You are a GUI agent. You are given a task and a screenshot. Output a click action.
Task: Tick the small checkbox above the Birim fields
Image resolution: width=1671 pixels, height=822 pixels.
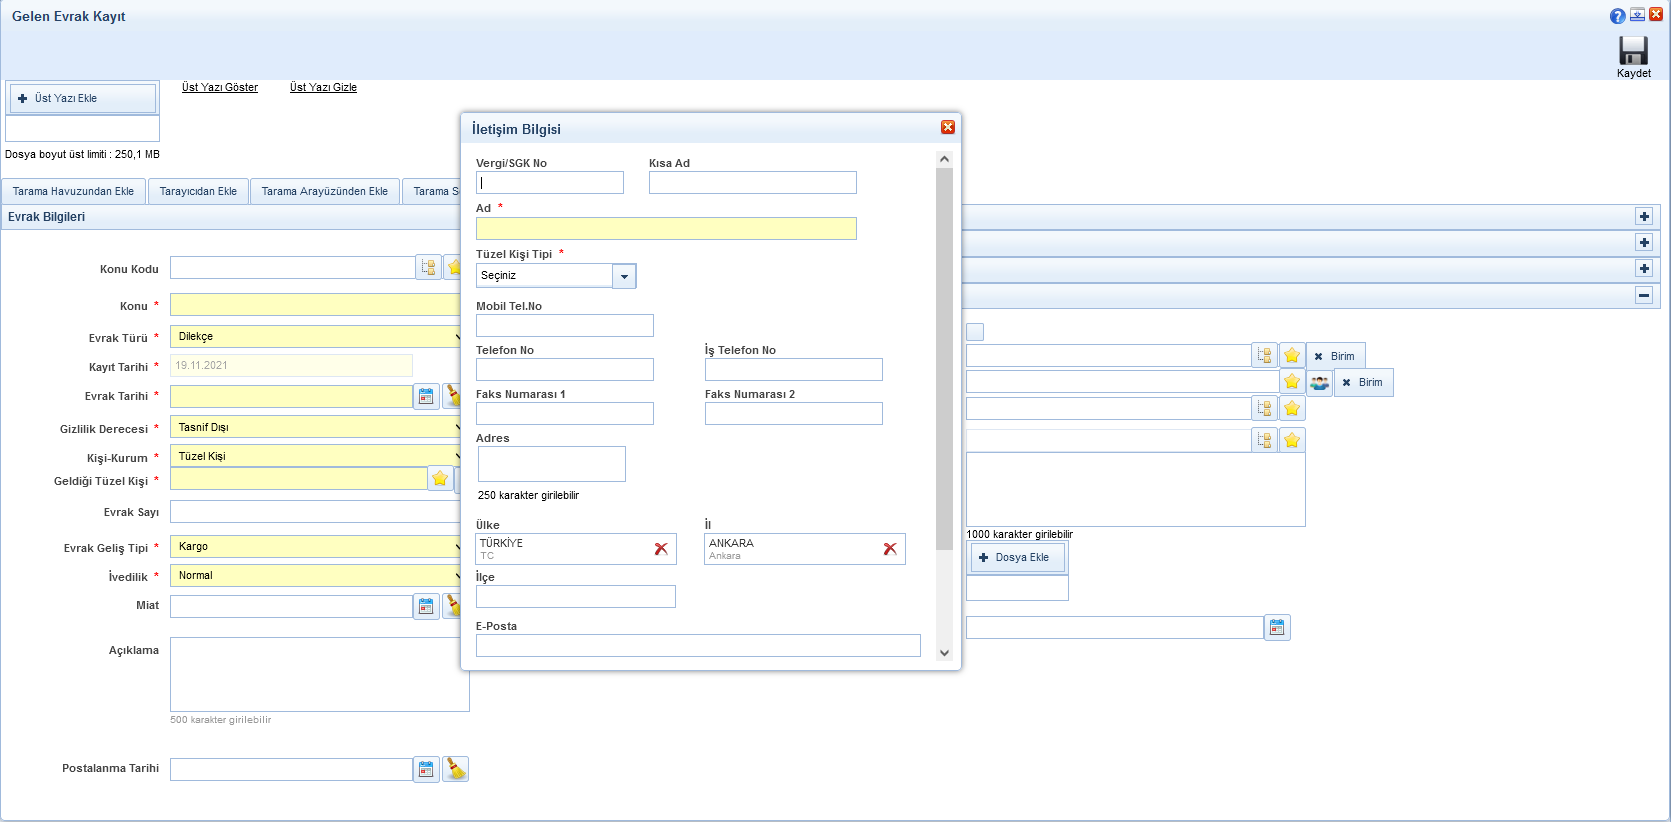[x=975, y=332]
